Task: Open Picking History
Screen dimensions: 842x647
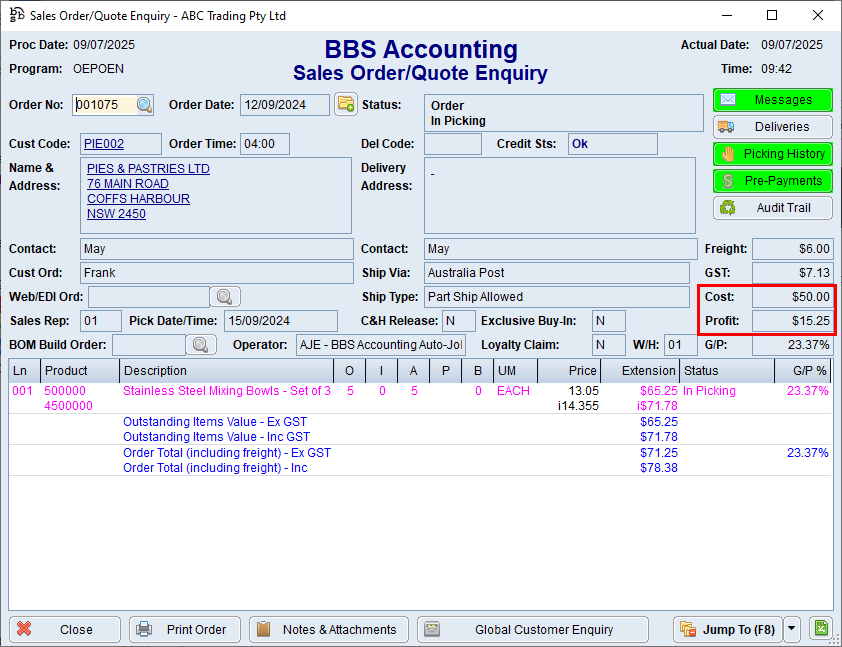Action: coord(772,154)
